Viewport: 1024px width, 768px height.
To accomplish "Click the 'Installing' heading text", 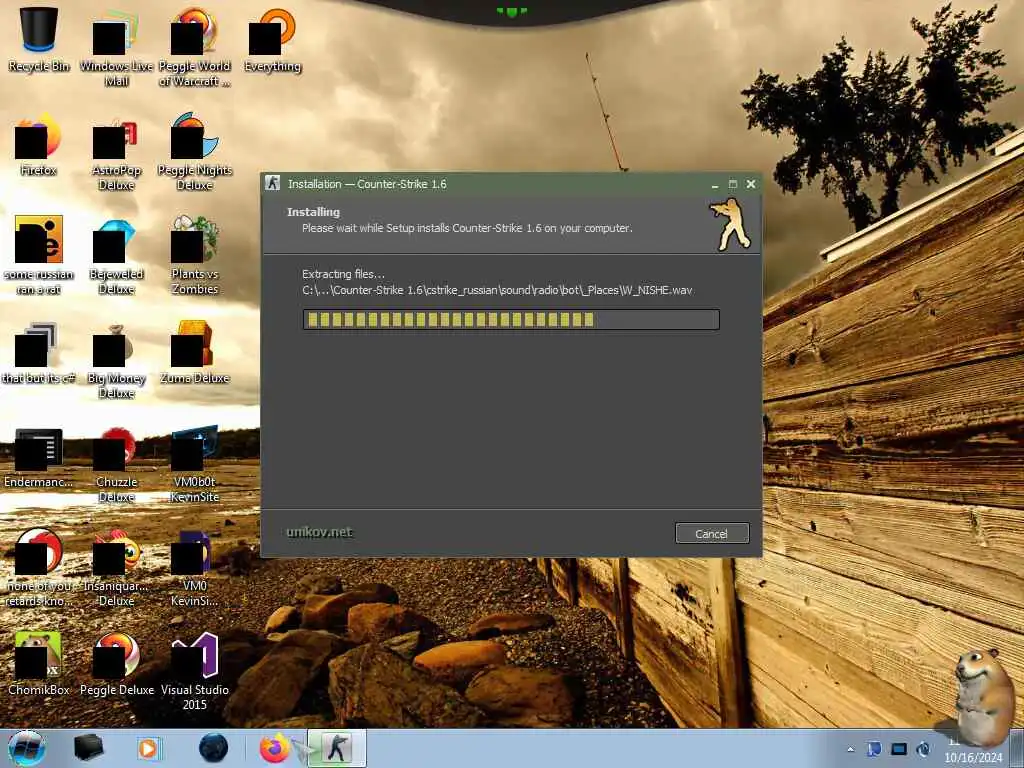I will pyautogui.click(x=313, y=212).
